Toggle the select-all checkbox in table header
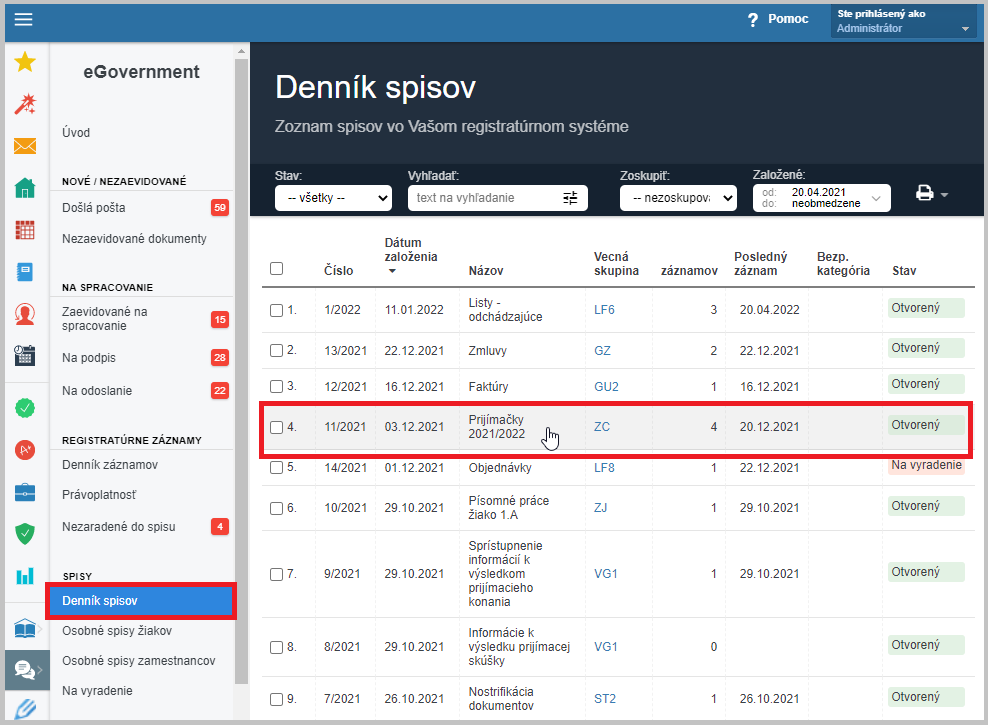The image size is (988, 725). pyautogui.click(x=277, y=268)
